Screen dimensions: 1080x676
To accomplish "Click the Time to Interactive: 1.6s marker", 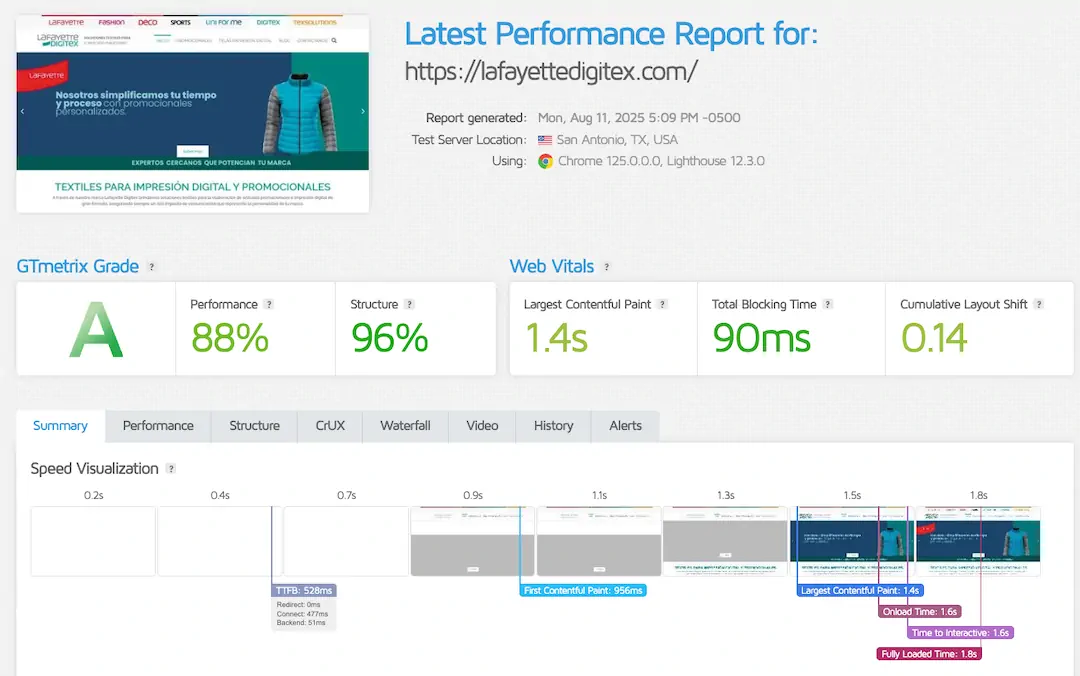I will tap(960, 633).
